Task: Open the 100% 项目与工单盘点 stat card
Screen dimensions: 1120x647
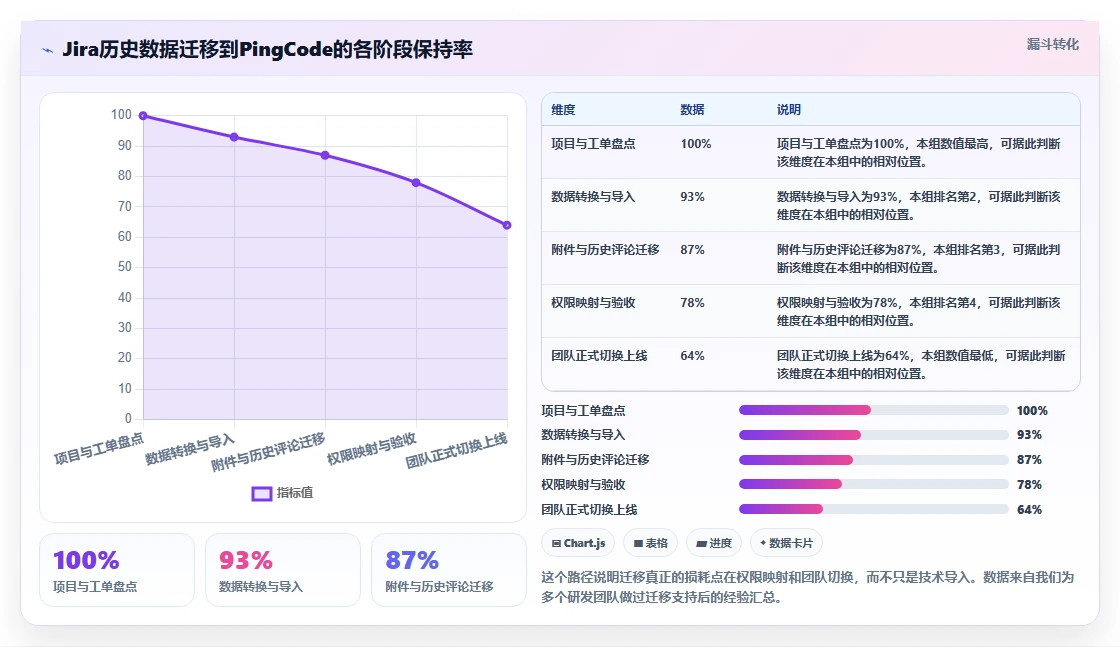Action: (x=117, y=570)
